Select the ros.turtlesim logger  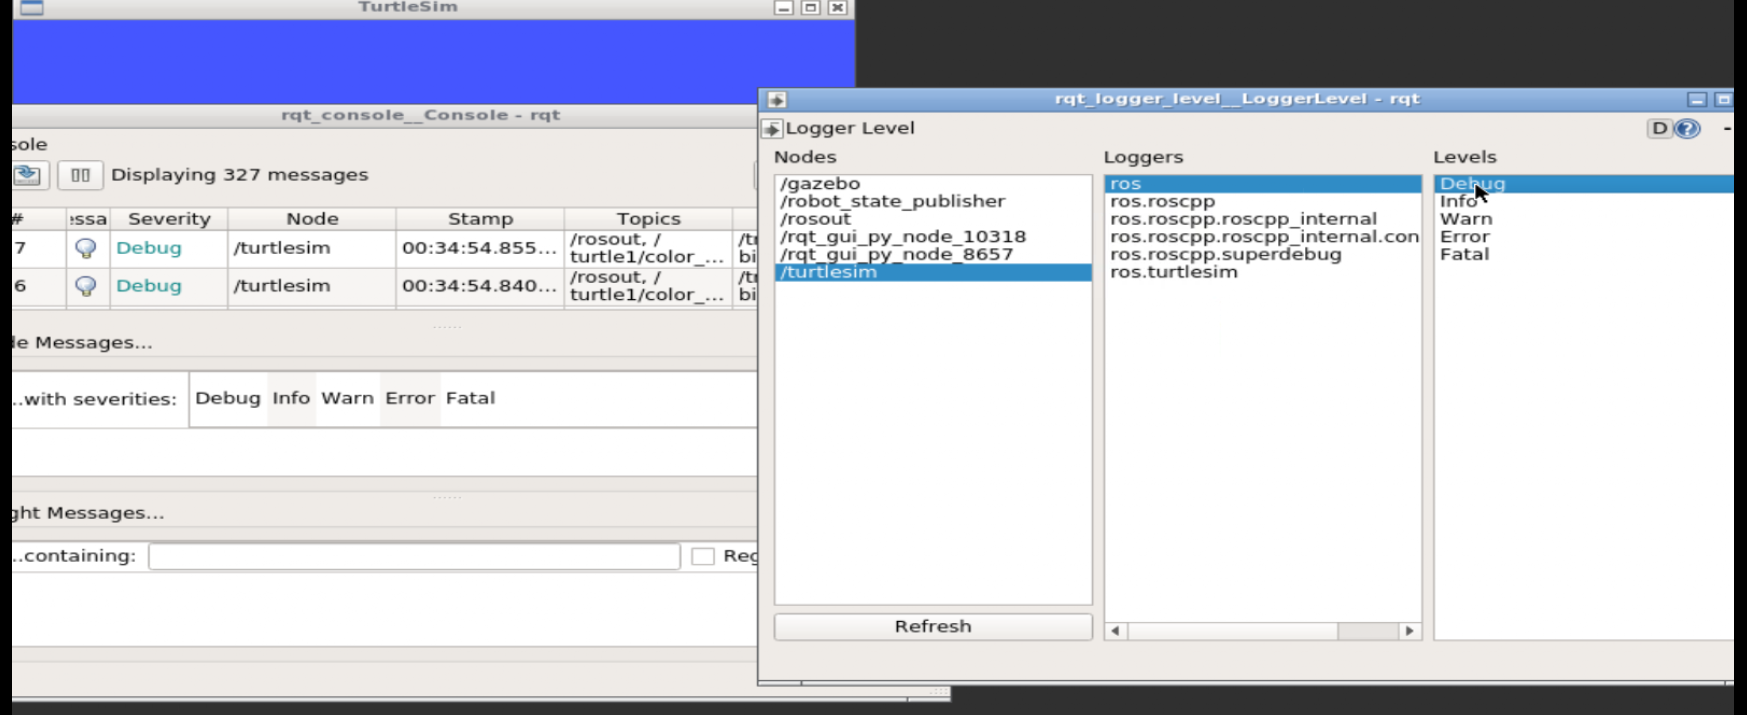point(1263,272)
